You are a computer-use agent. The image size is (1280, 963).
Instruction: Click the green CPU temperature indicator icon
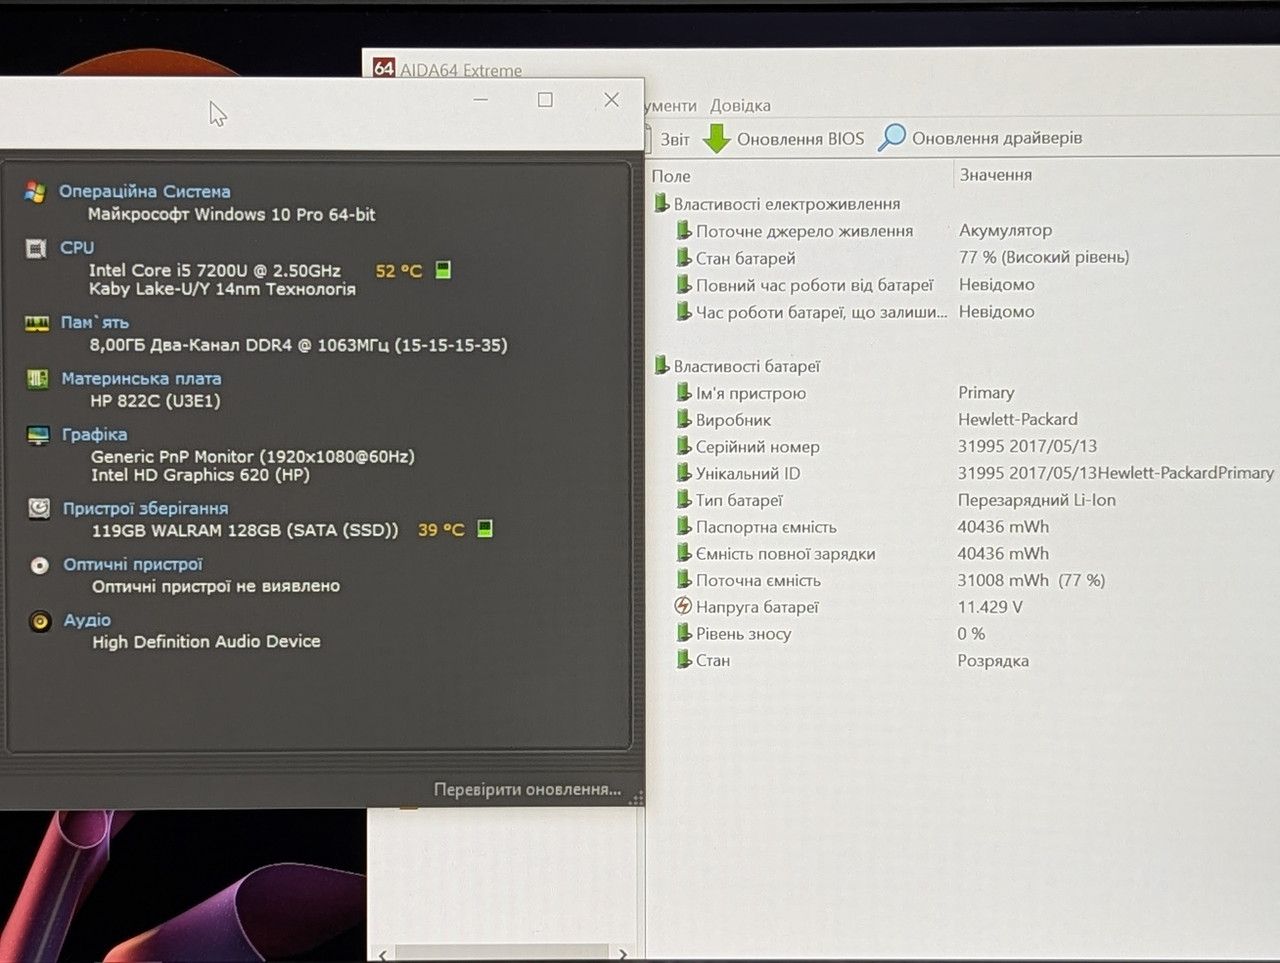pyautogui.click(x=443, y=270)
